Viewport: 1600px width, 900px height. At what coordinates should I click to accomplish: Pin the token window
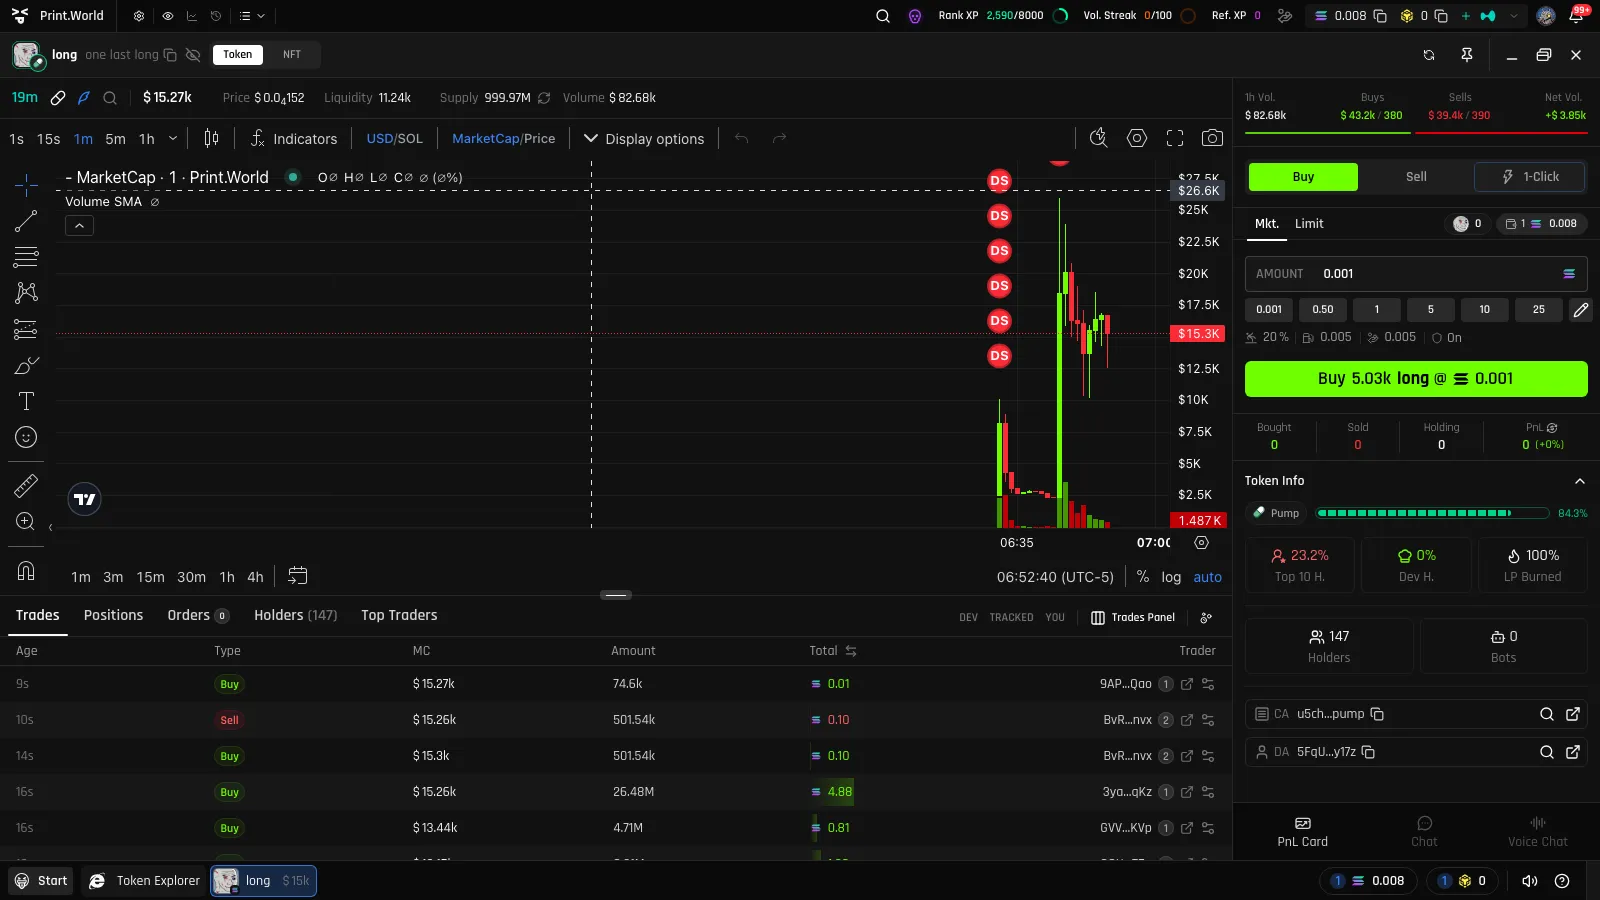1467,55
